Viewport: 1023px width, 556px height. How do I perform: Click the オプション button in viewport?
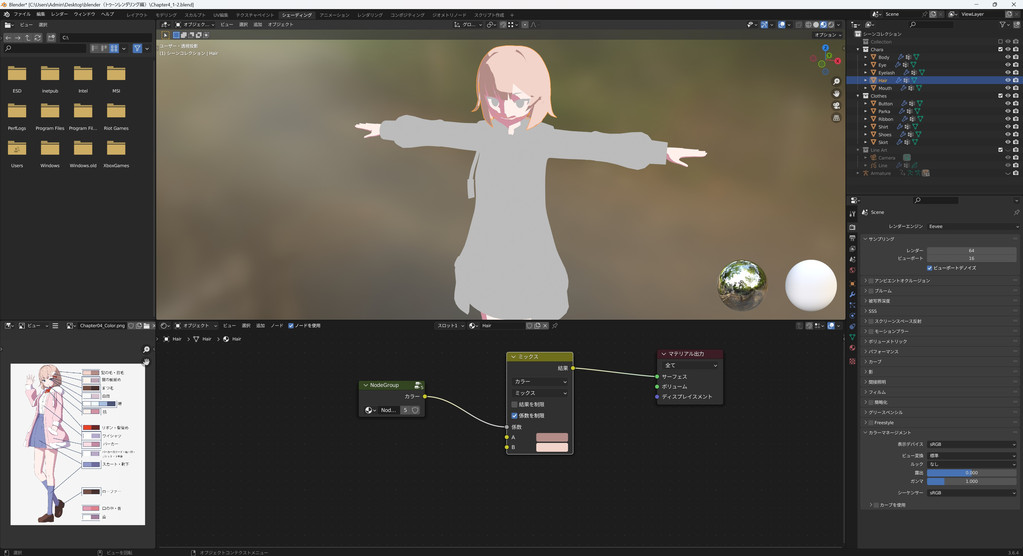(826, 35)
